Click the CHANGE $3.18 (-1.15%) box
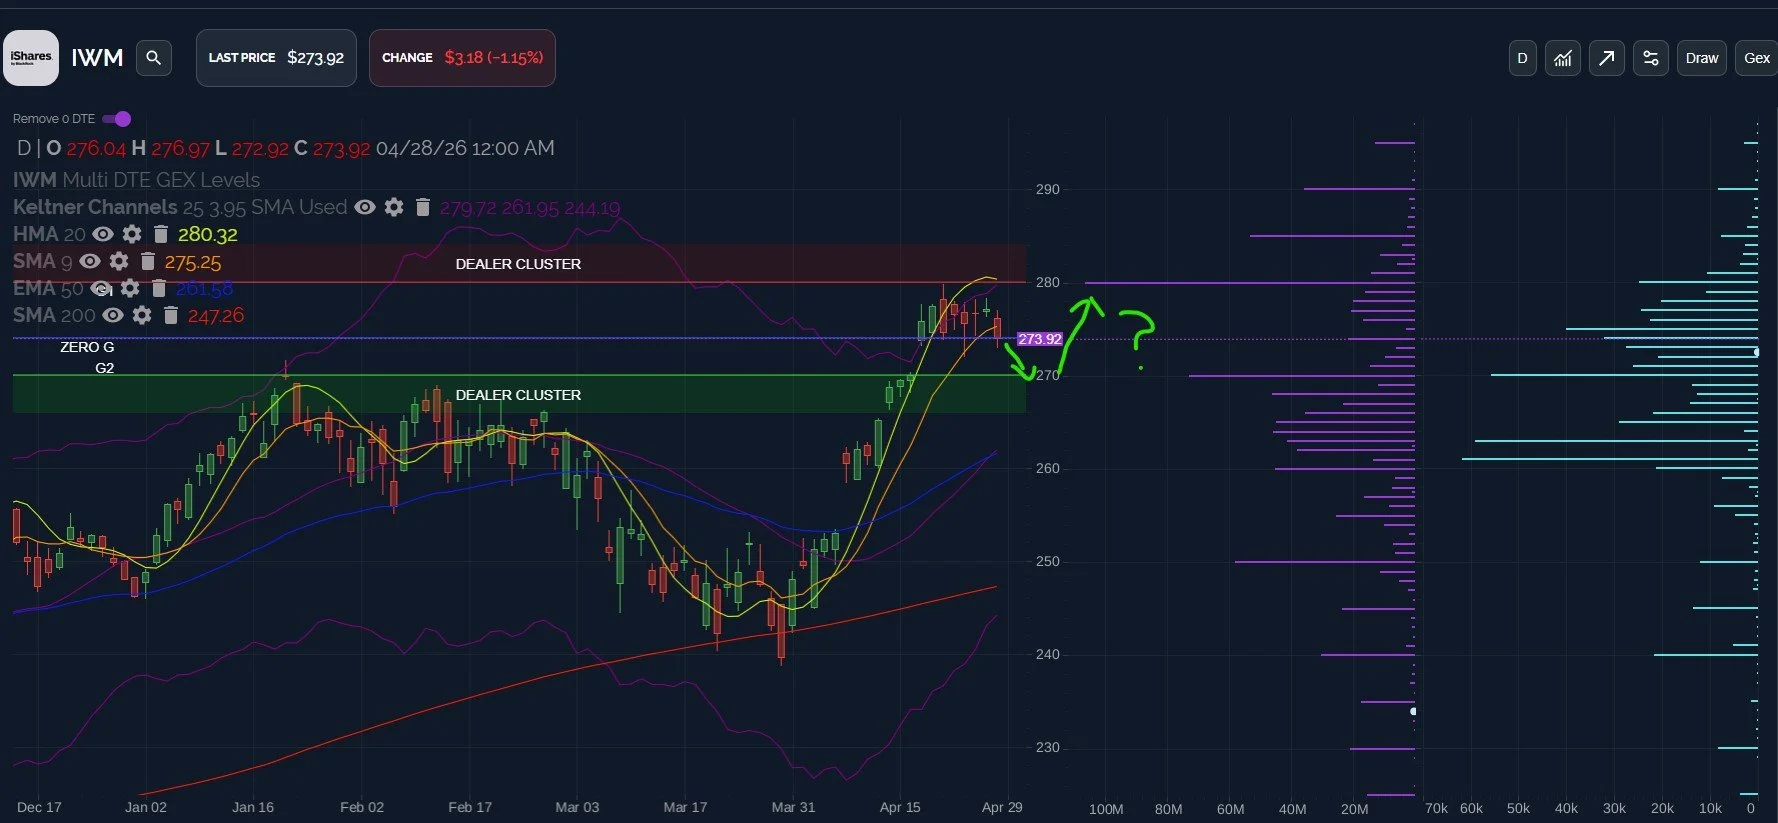This screenshot has width=1778, height=823. 462,58
